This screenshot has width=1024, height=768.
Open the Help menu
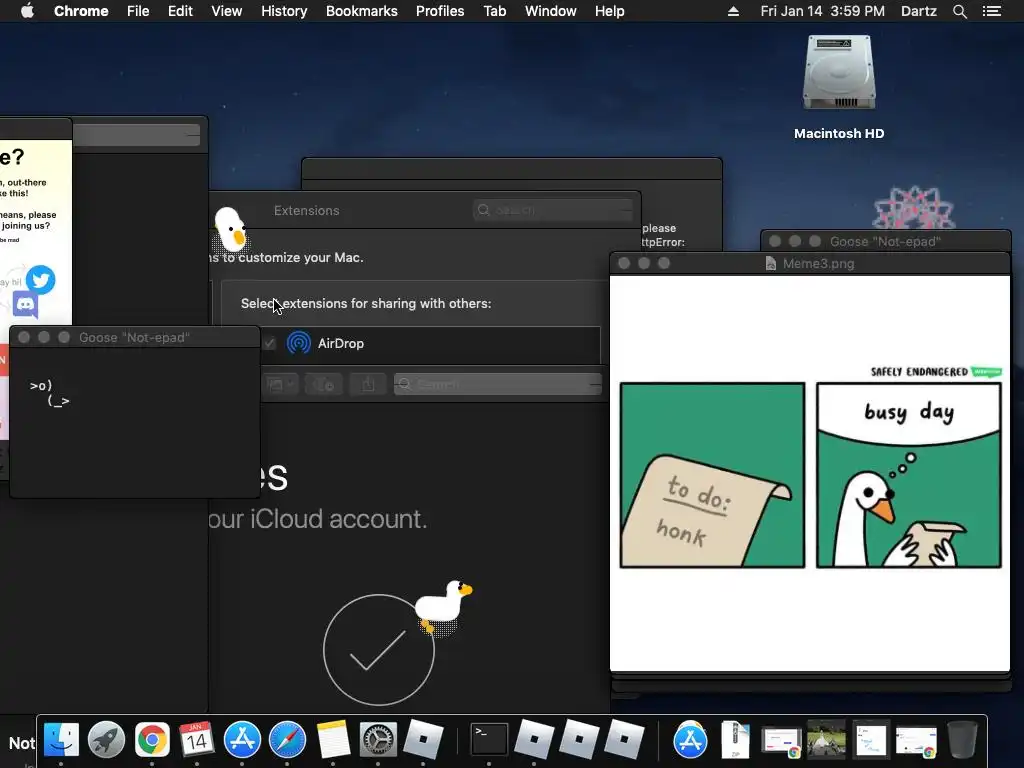pos(609,11)
